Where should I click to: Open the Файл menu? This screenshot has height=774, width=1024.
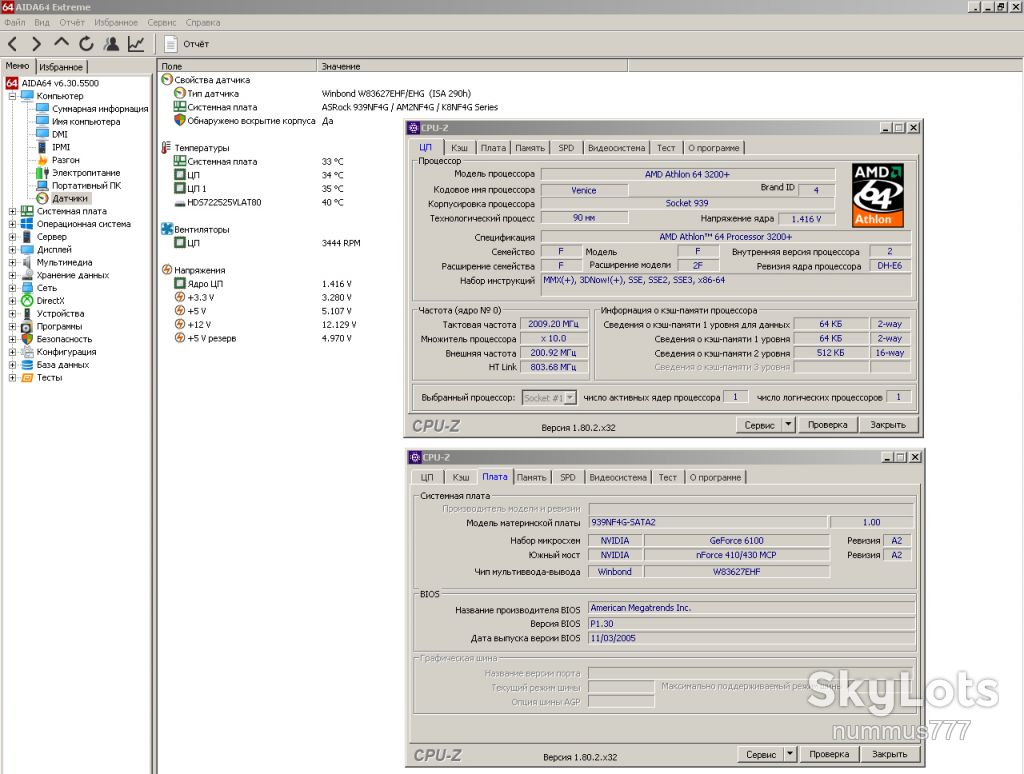point(14,22)
